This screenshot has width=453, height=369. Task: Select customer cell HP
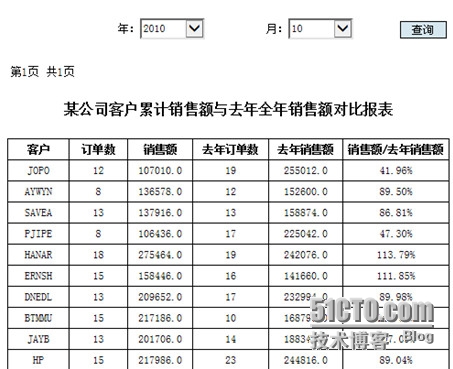[x=38, y=360]
